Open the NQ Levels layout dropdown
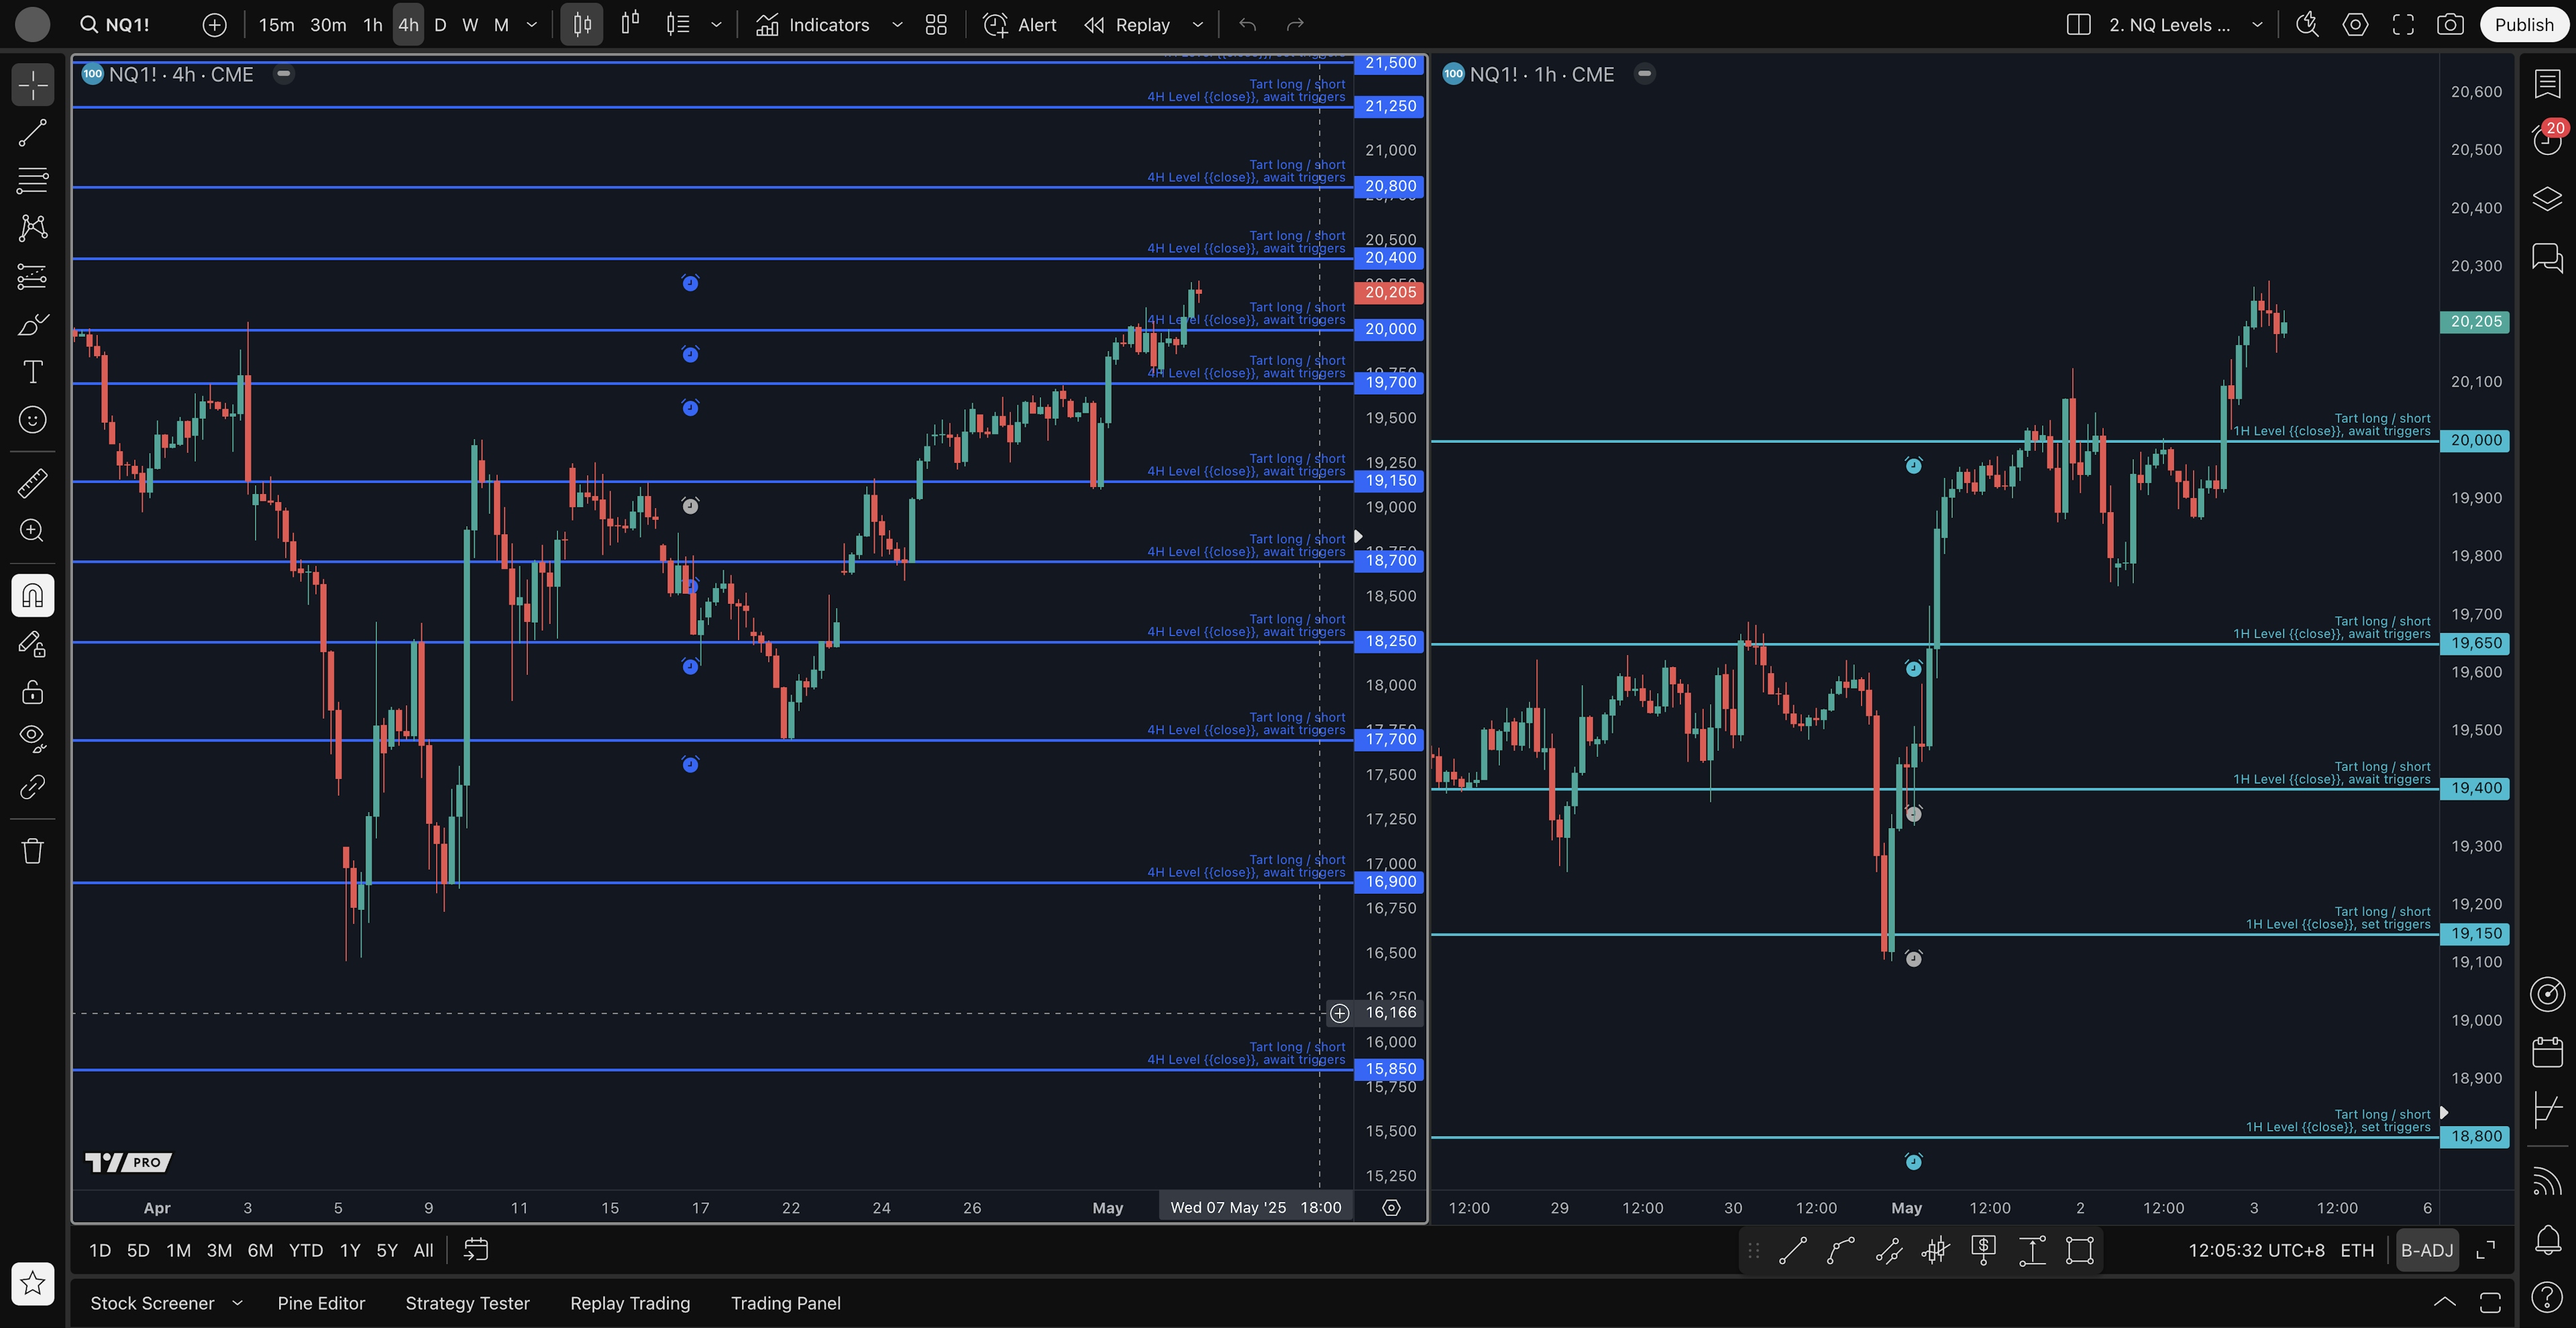This screenshot has height=1328, width=2576. click(2257, 25)
